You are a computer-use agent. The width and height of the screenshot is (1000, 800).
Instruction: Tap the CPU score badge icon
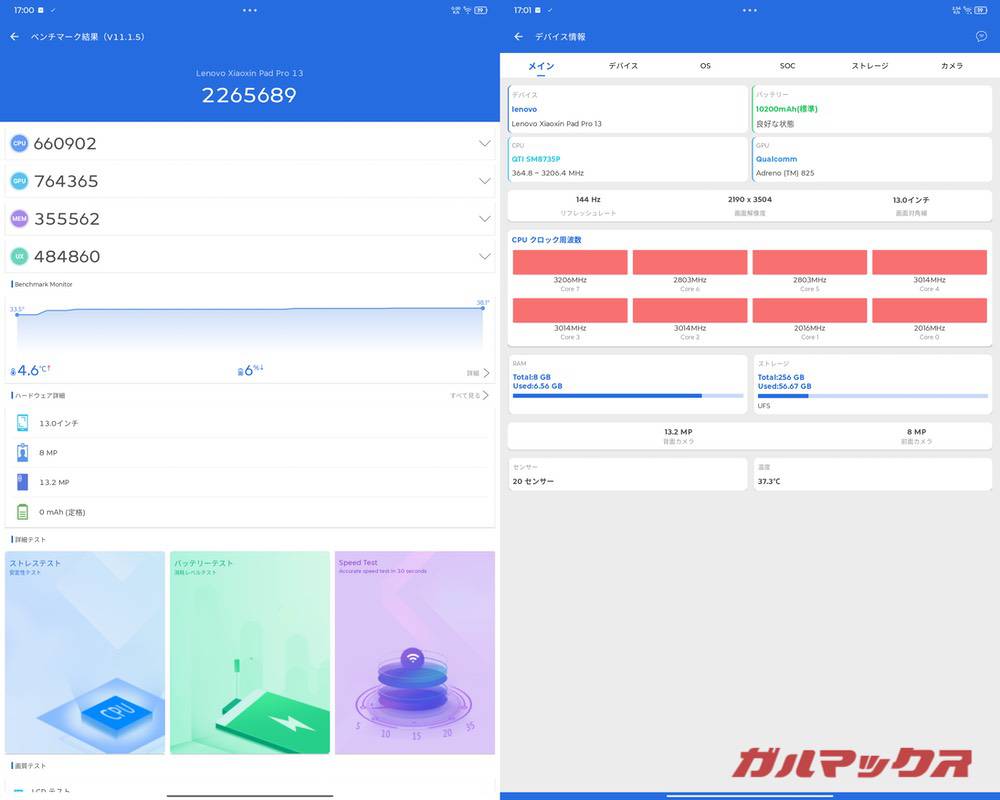19,144
